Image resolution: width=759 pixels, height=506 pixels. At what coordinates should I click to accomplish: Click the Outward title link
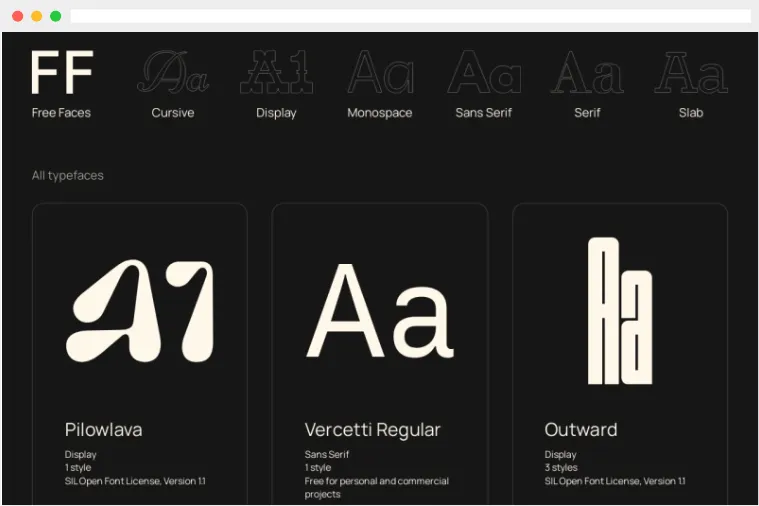[x=581, y=430]
